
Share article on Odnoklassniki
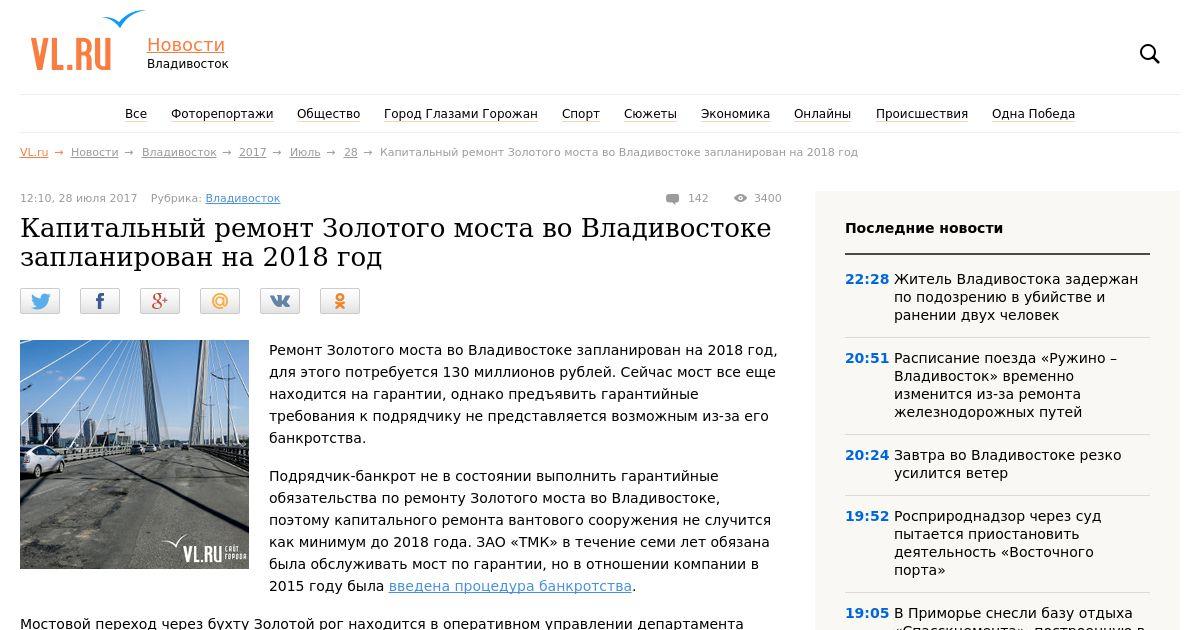[340, 301]
